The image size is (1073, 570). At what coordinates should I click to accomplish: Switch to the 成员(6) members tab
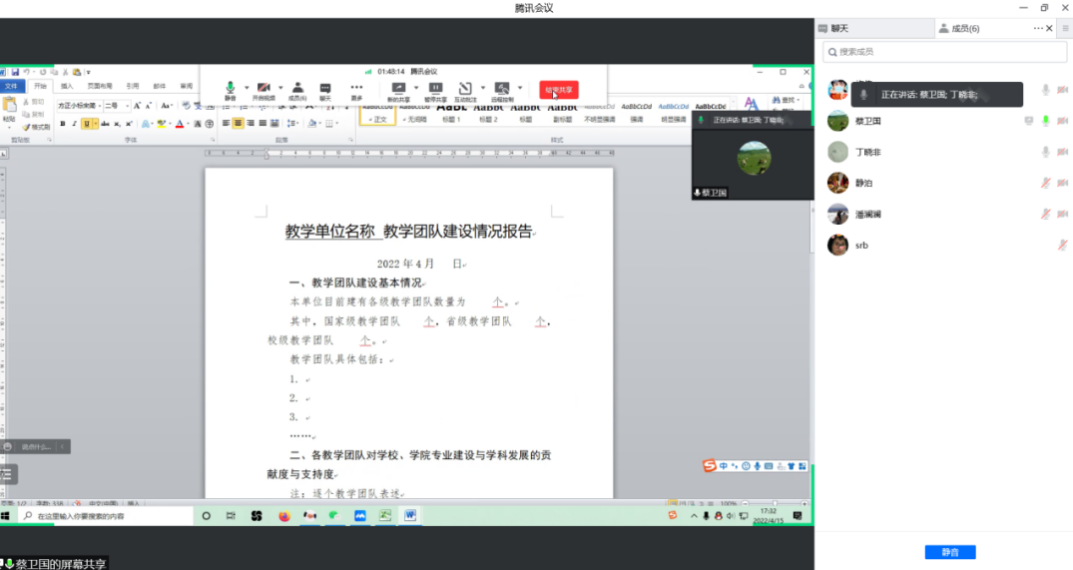coord(958,29)
